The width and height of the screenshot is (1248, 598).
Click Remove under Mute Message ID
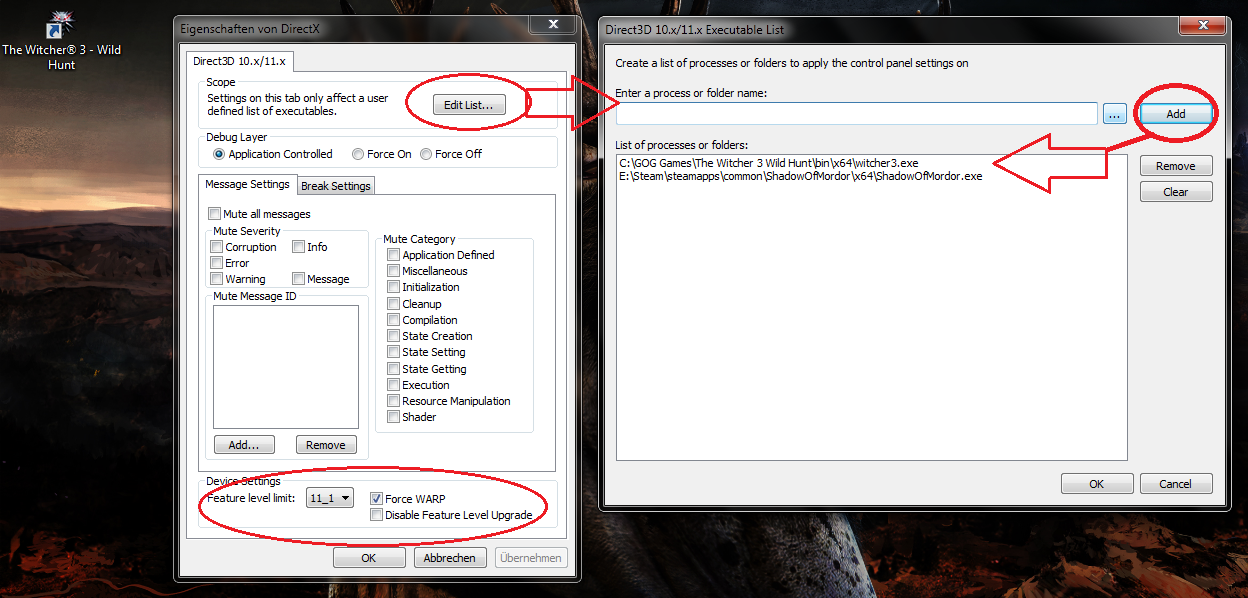pyautogui.click(x=326, y=445)
